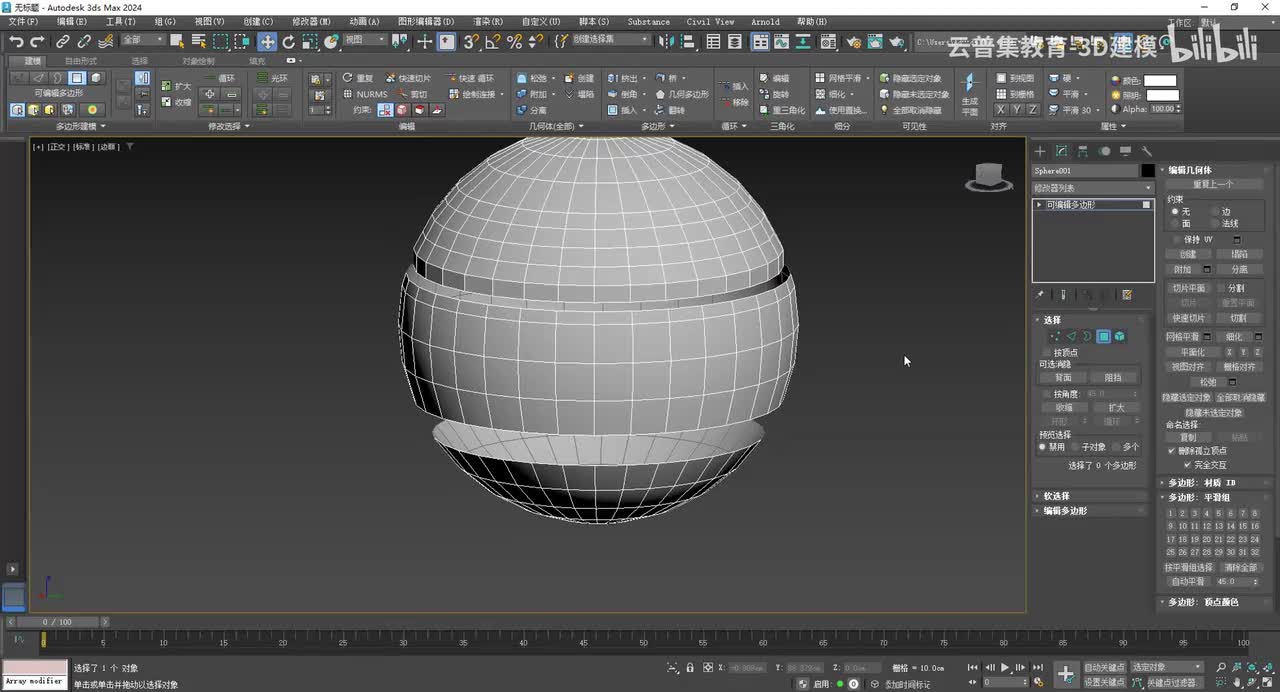
Task: Select Element sub-object level icon
Action: [x=1120, y=337]
